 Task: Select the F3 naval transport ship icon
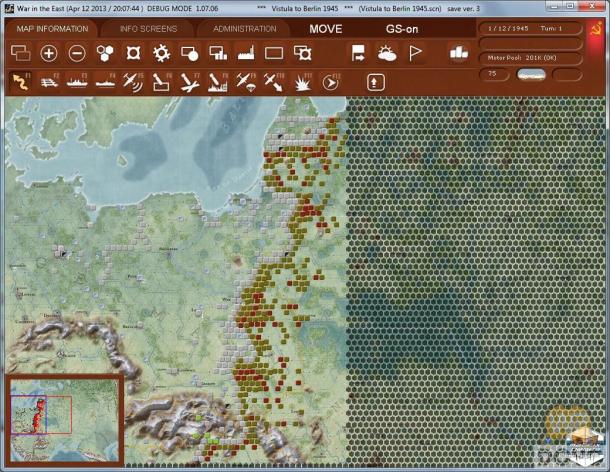tap(77, 82)
